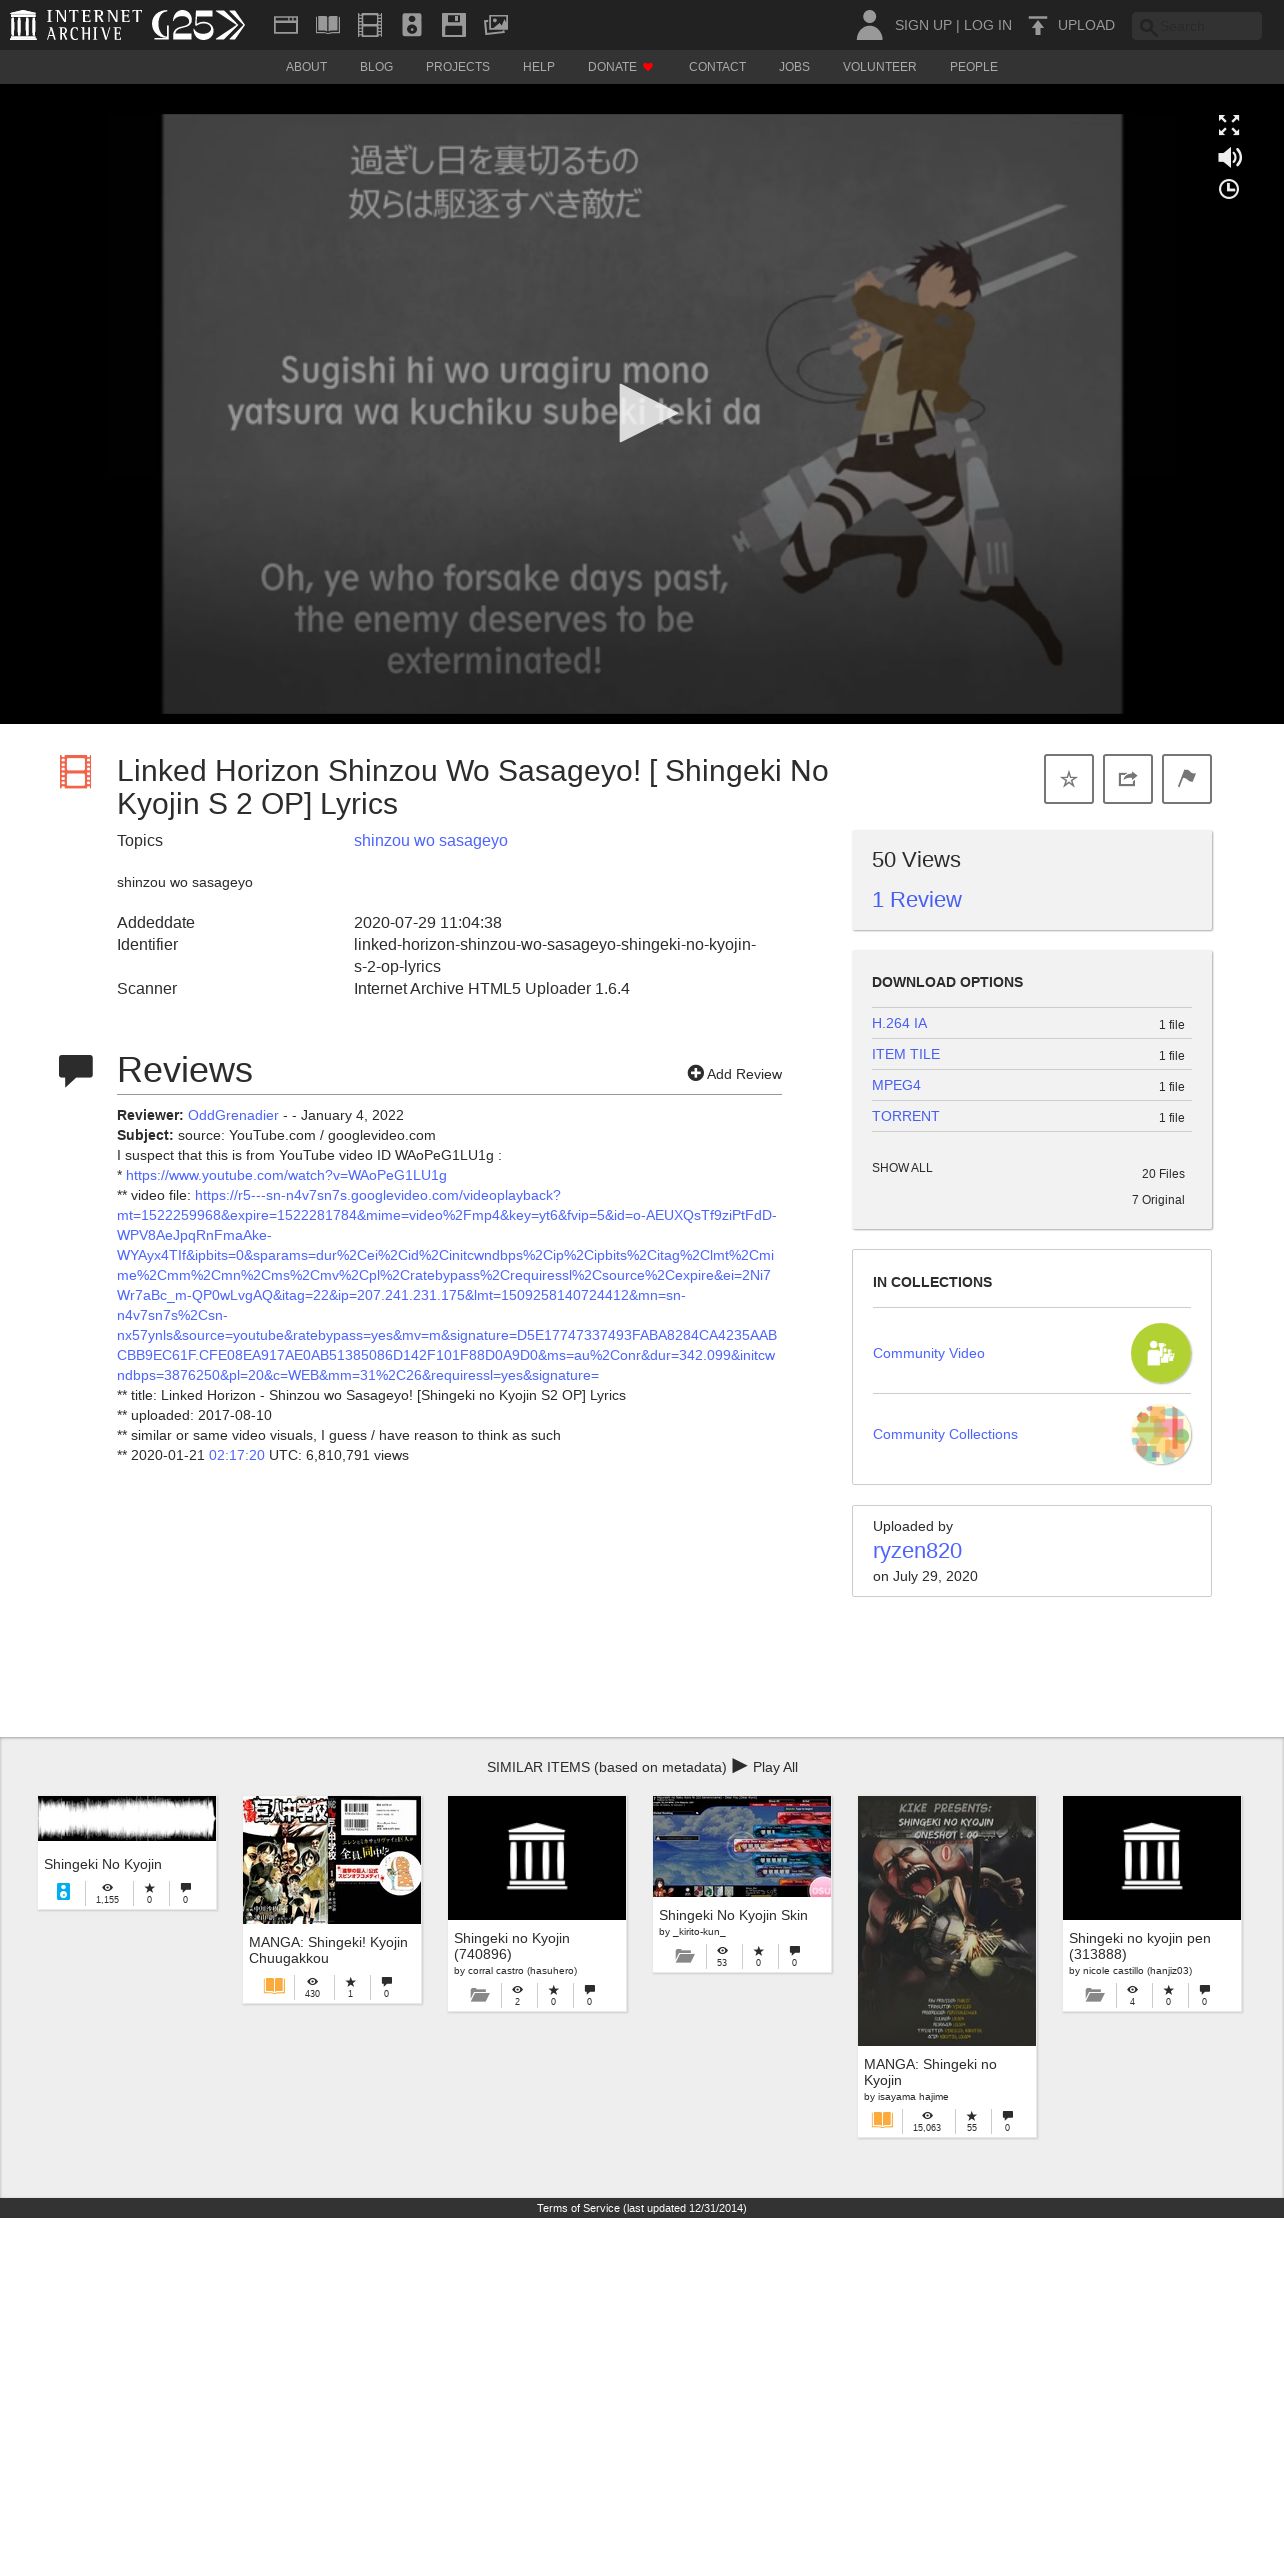Click the user avatar icon

click(x=870, y=25)
